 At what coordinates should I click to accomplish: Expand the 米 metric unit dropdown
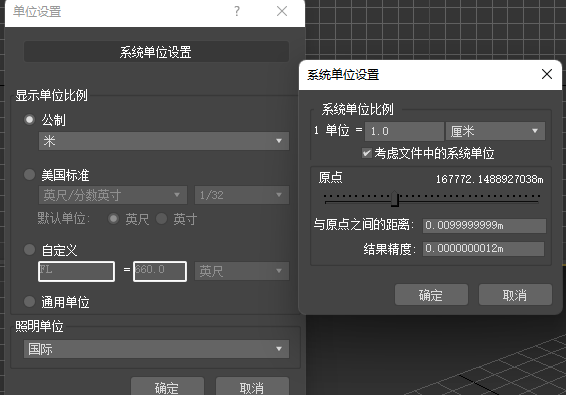164,141
